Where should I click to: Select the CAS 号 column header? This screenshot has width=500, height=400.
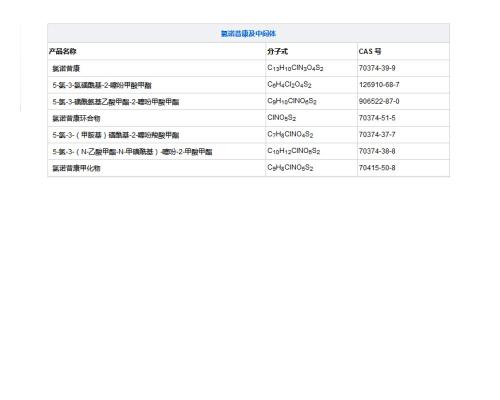click(x=370, y=51)
